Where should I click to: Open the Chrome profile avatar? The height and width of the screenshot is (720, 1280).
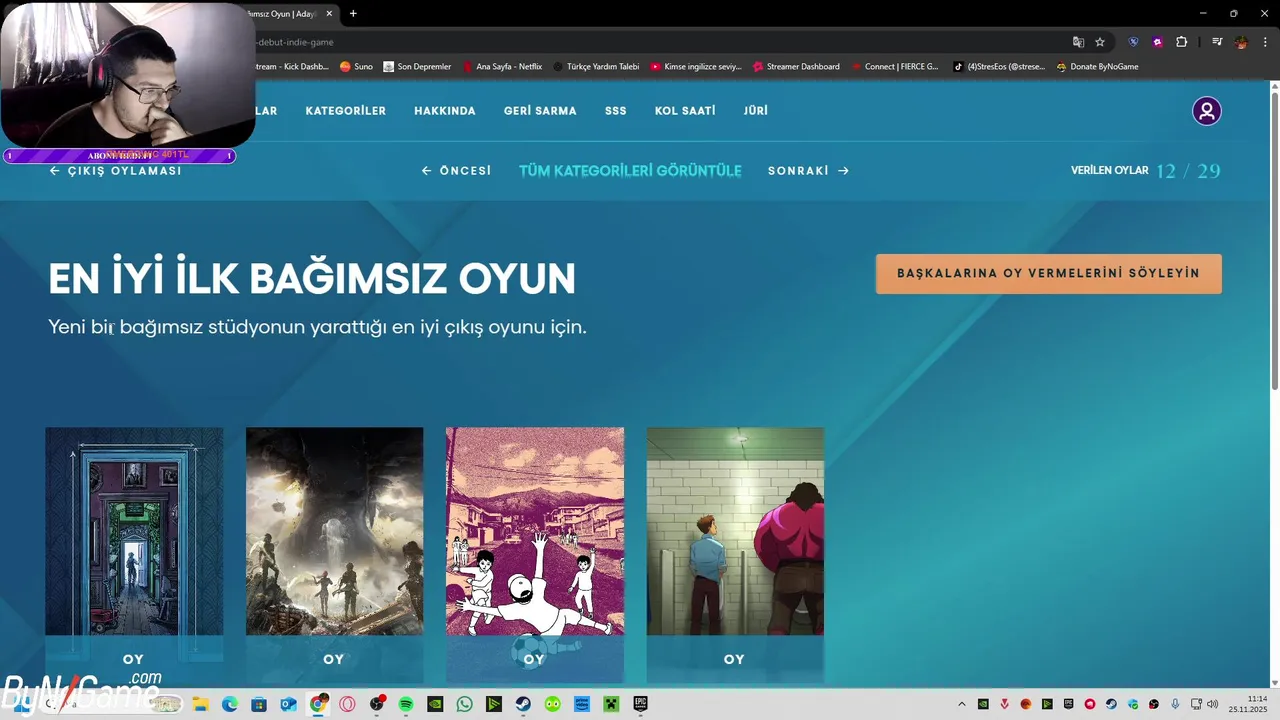click(x=1241, y=42)
